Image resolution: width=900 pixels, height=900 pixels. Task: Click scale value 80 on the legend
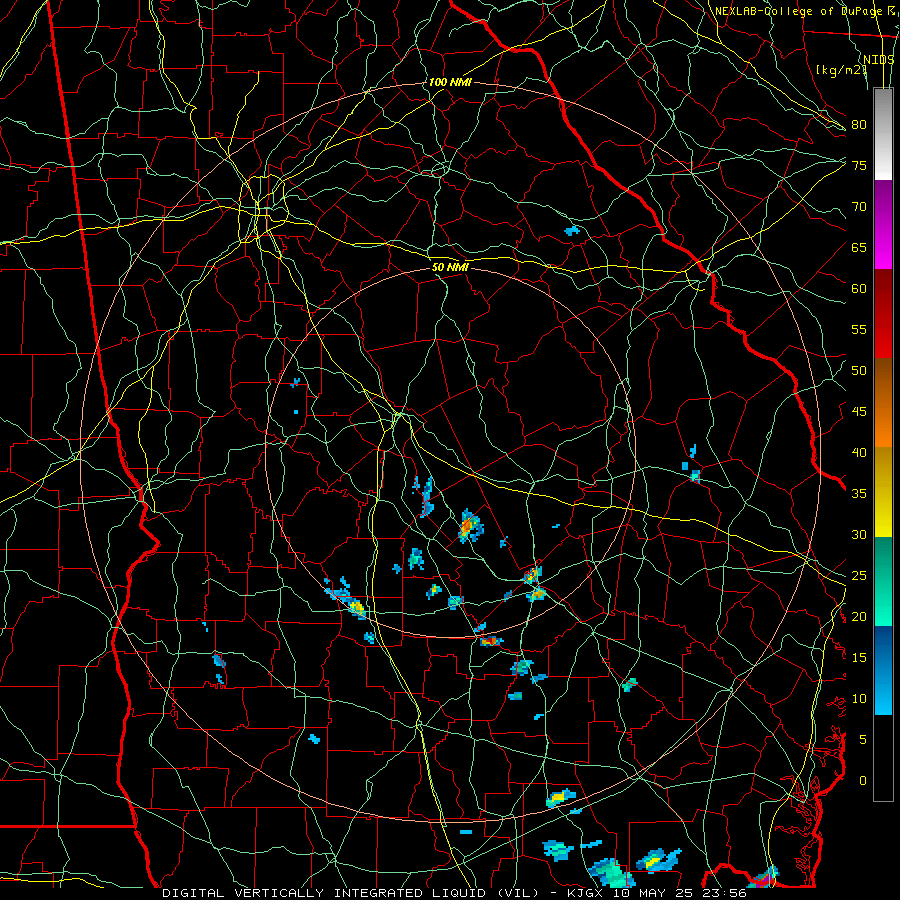point(859,125)
